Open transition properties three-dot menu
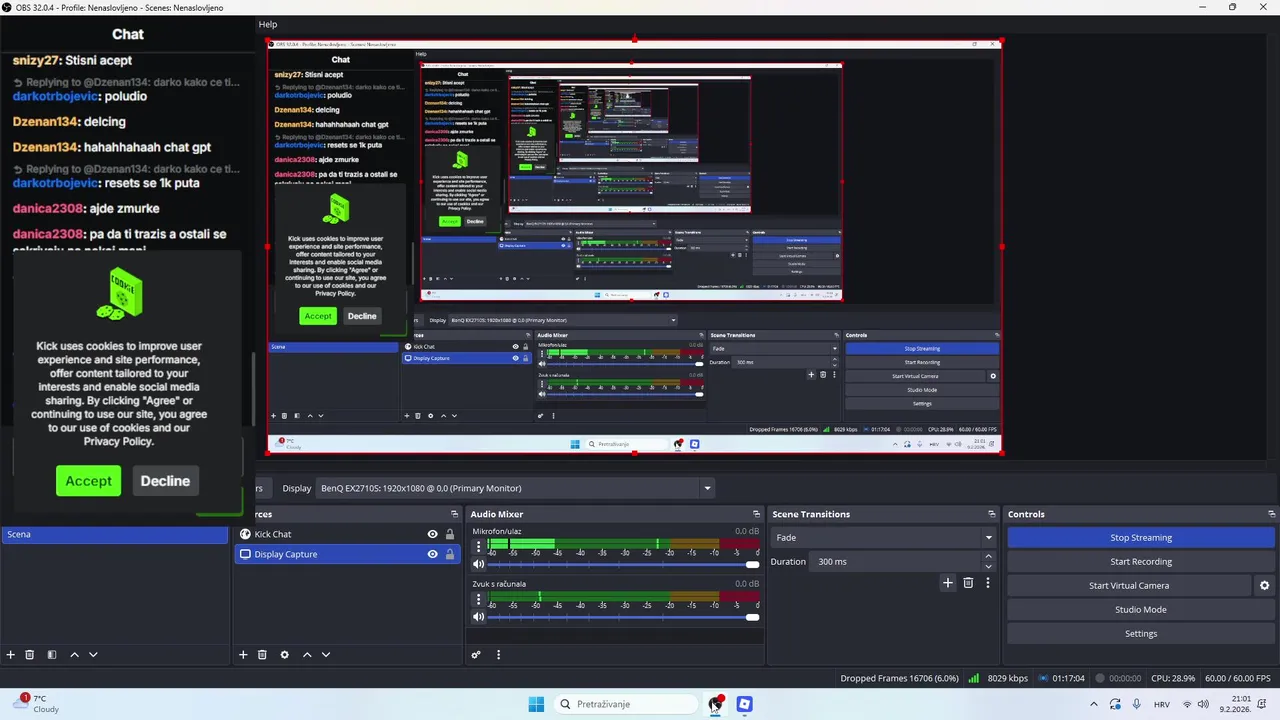The height and width of the screenshot is (720, 1280). pyautogui.click(x=988, y=583)
